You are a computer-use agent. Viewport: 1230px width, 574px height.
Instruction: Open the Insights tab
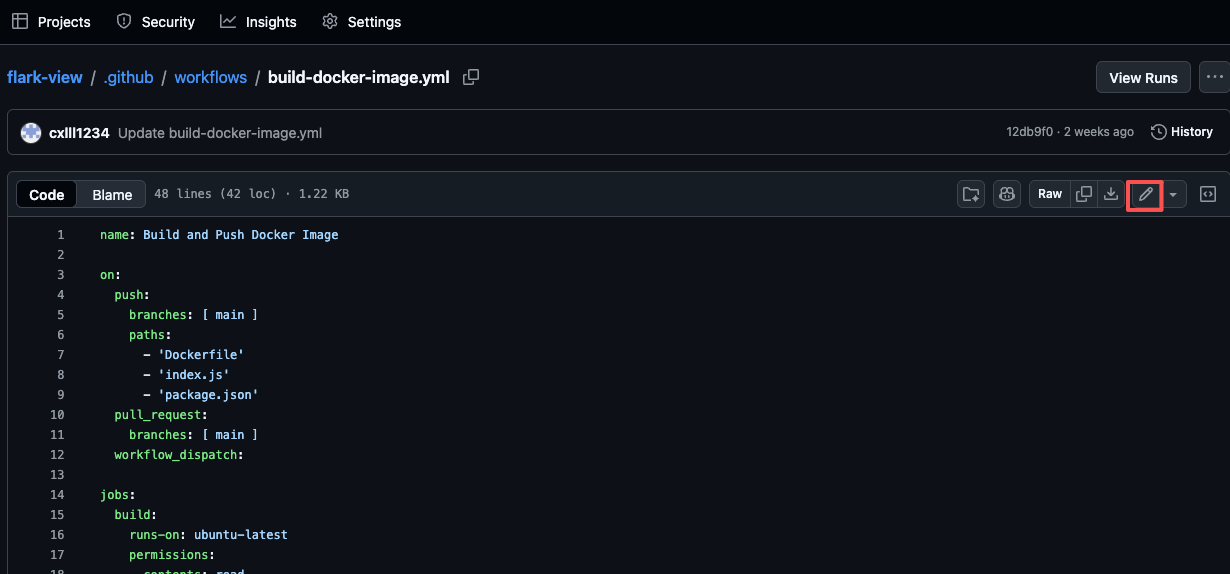258,21
